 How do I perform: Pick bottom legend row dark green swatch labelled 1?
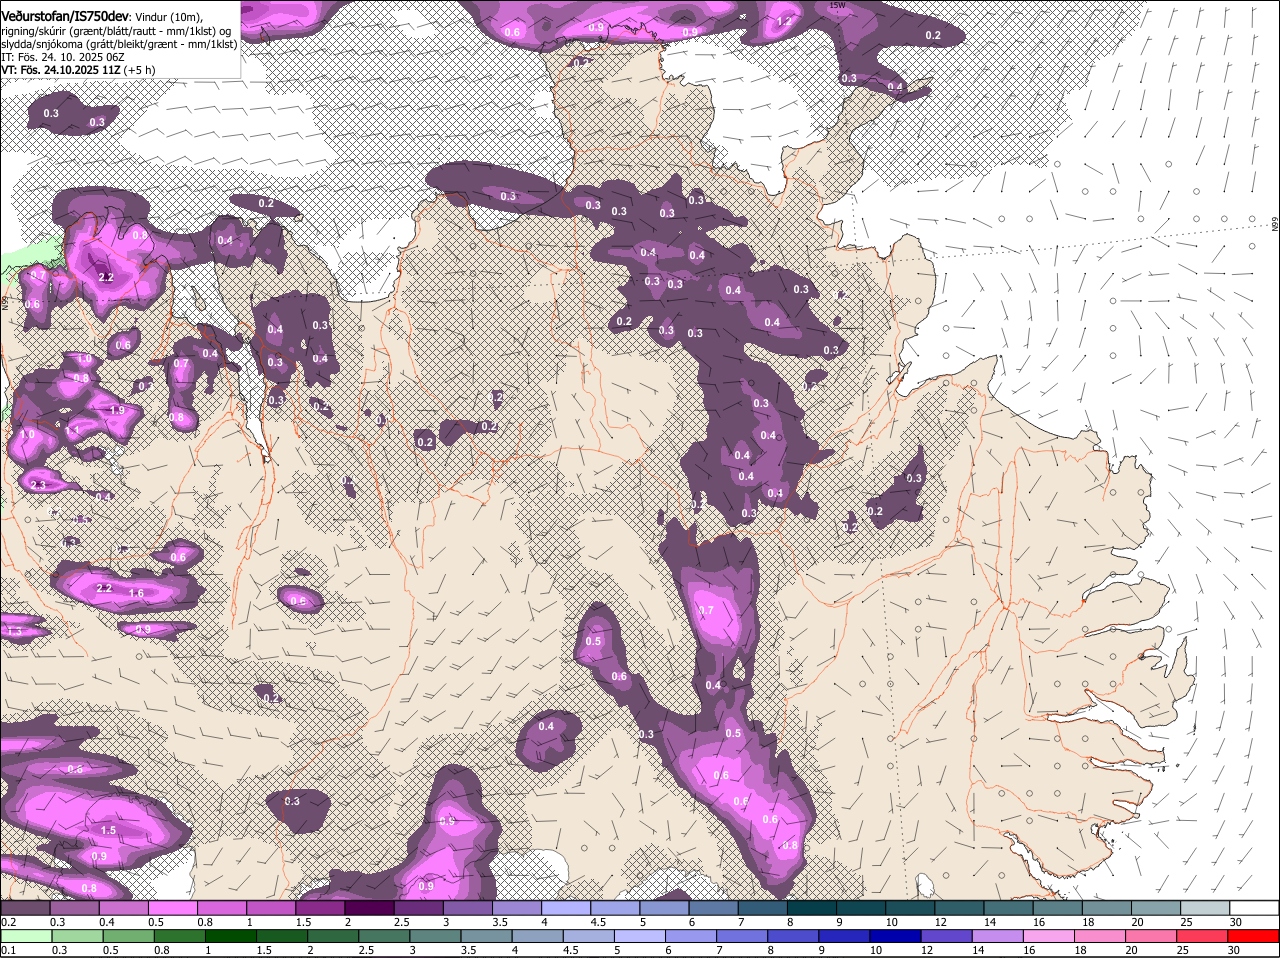[231, 936]
